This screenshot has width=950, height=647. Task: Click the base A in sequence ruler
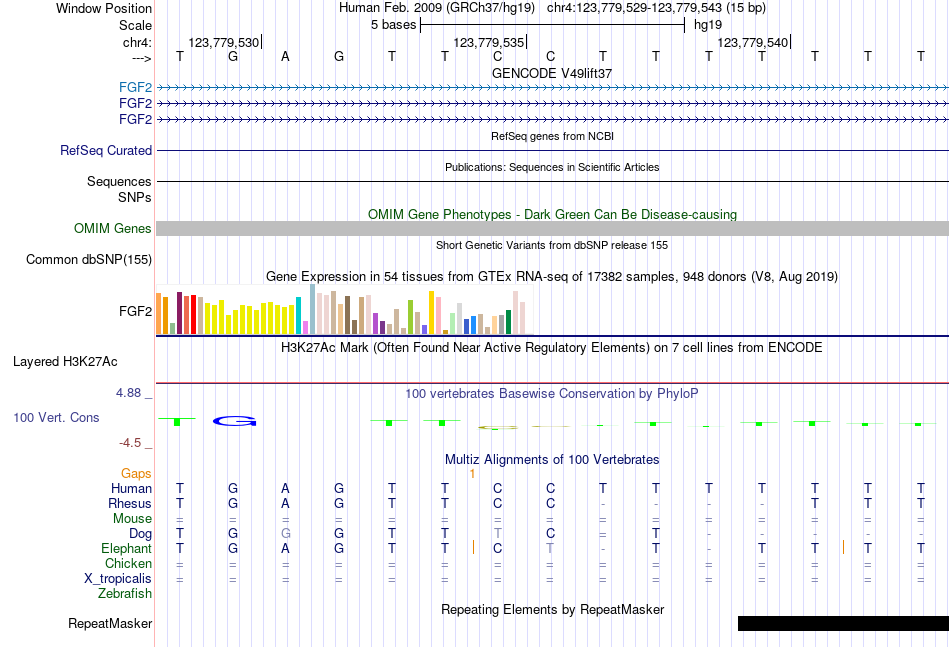285,57
